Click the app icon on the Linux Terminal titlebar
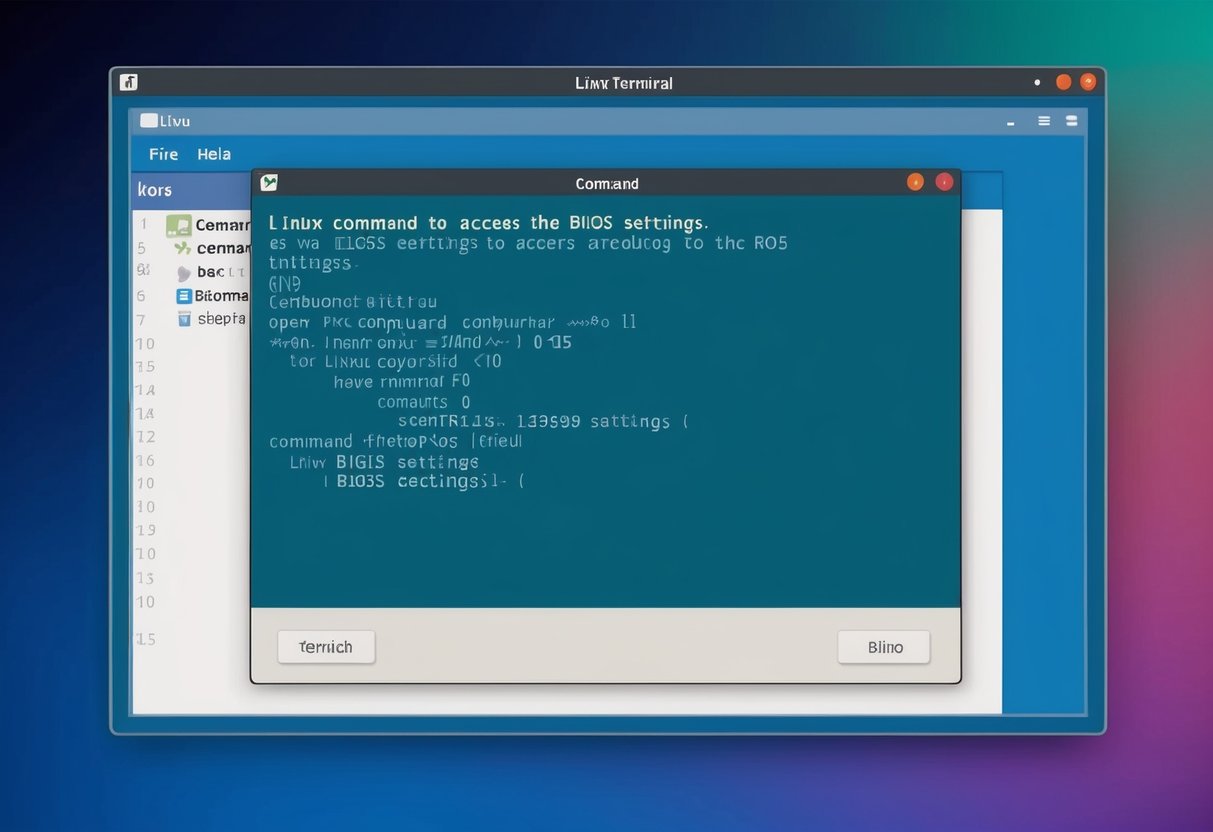1213x832 pixels. click(128, 82)
